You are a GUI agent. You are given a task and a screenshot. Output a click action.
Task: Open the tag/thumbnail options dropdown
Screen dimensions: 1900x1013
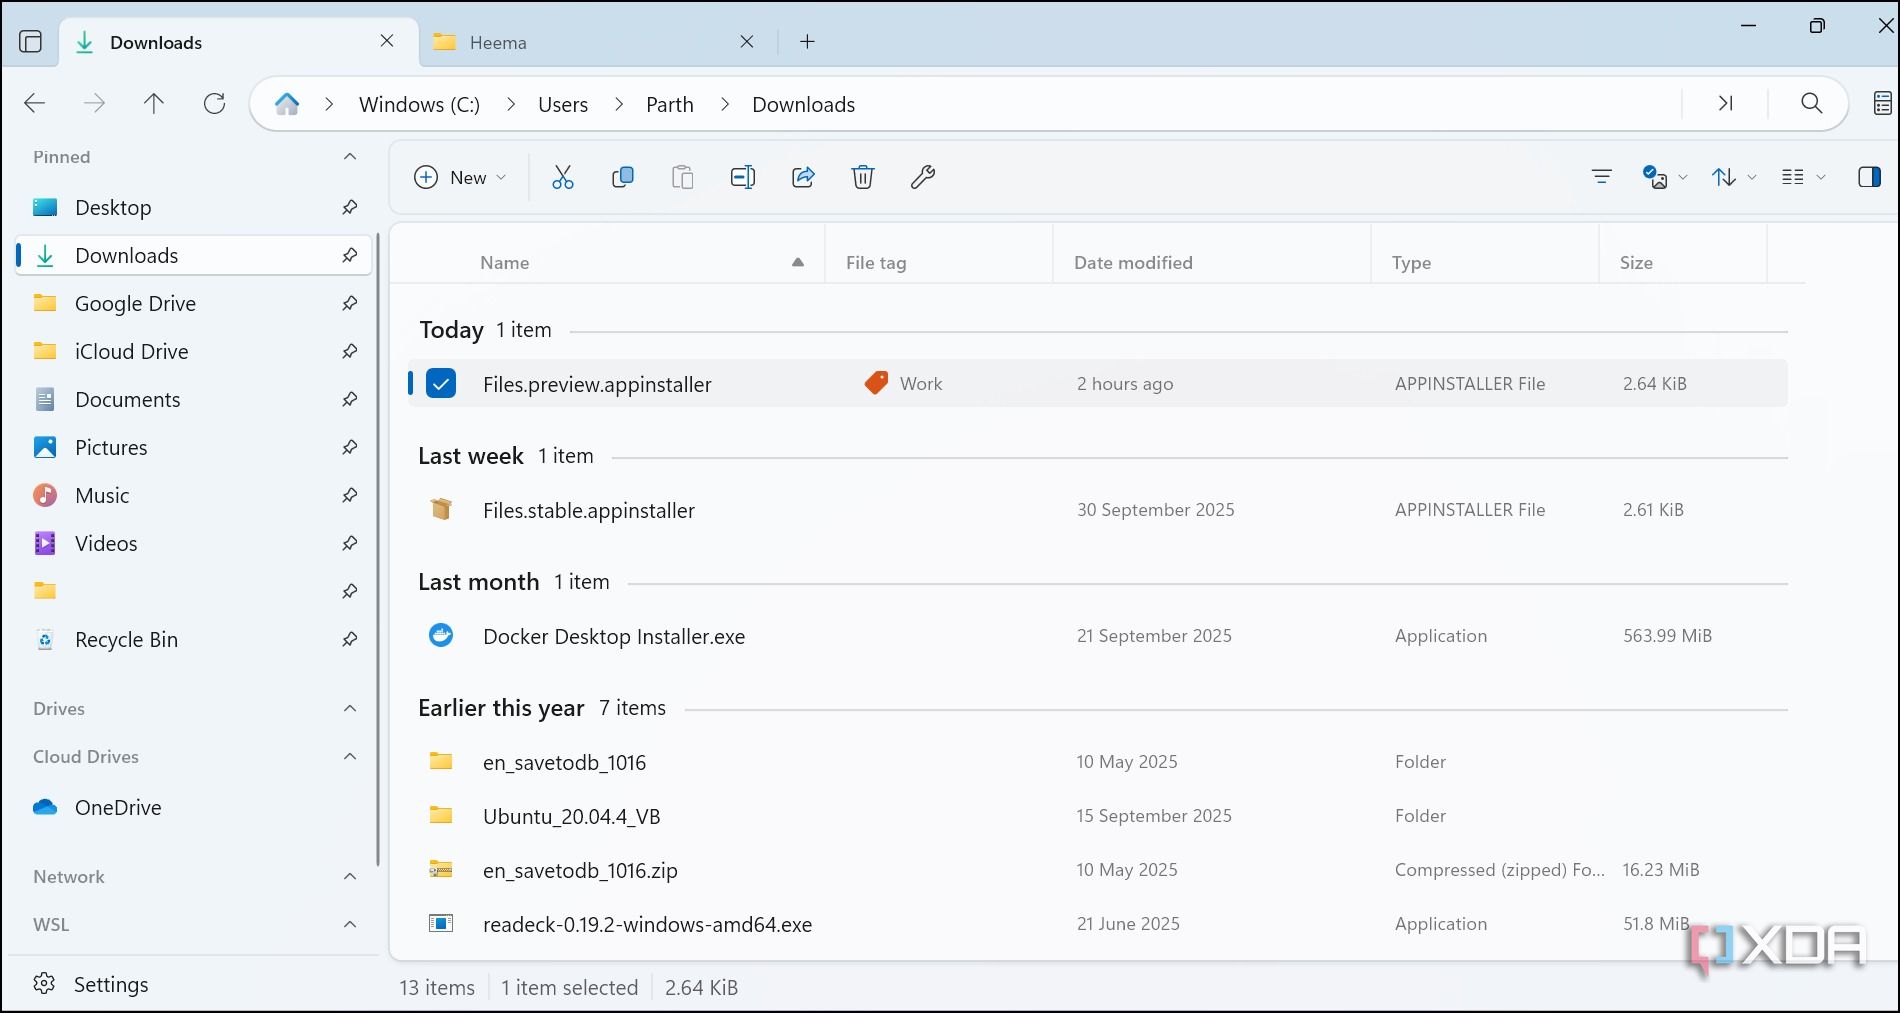[x=1664, y=177]
